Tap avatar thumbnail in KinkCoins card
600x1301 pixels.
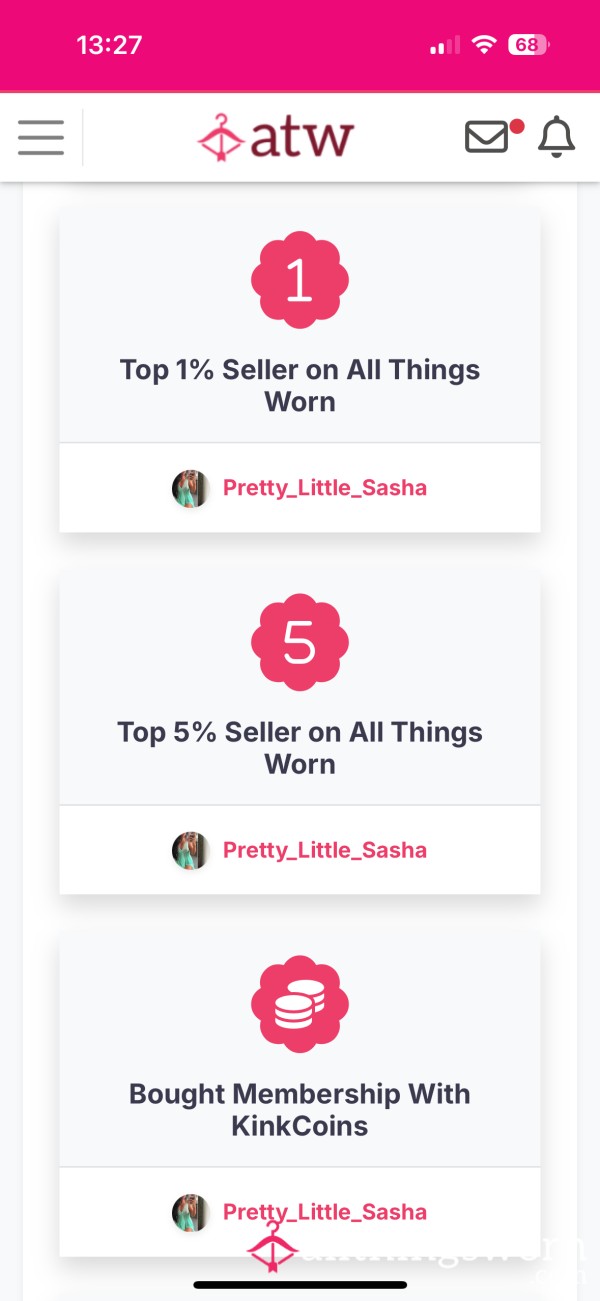click(191, 1213)
